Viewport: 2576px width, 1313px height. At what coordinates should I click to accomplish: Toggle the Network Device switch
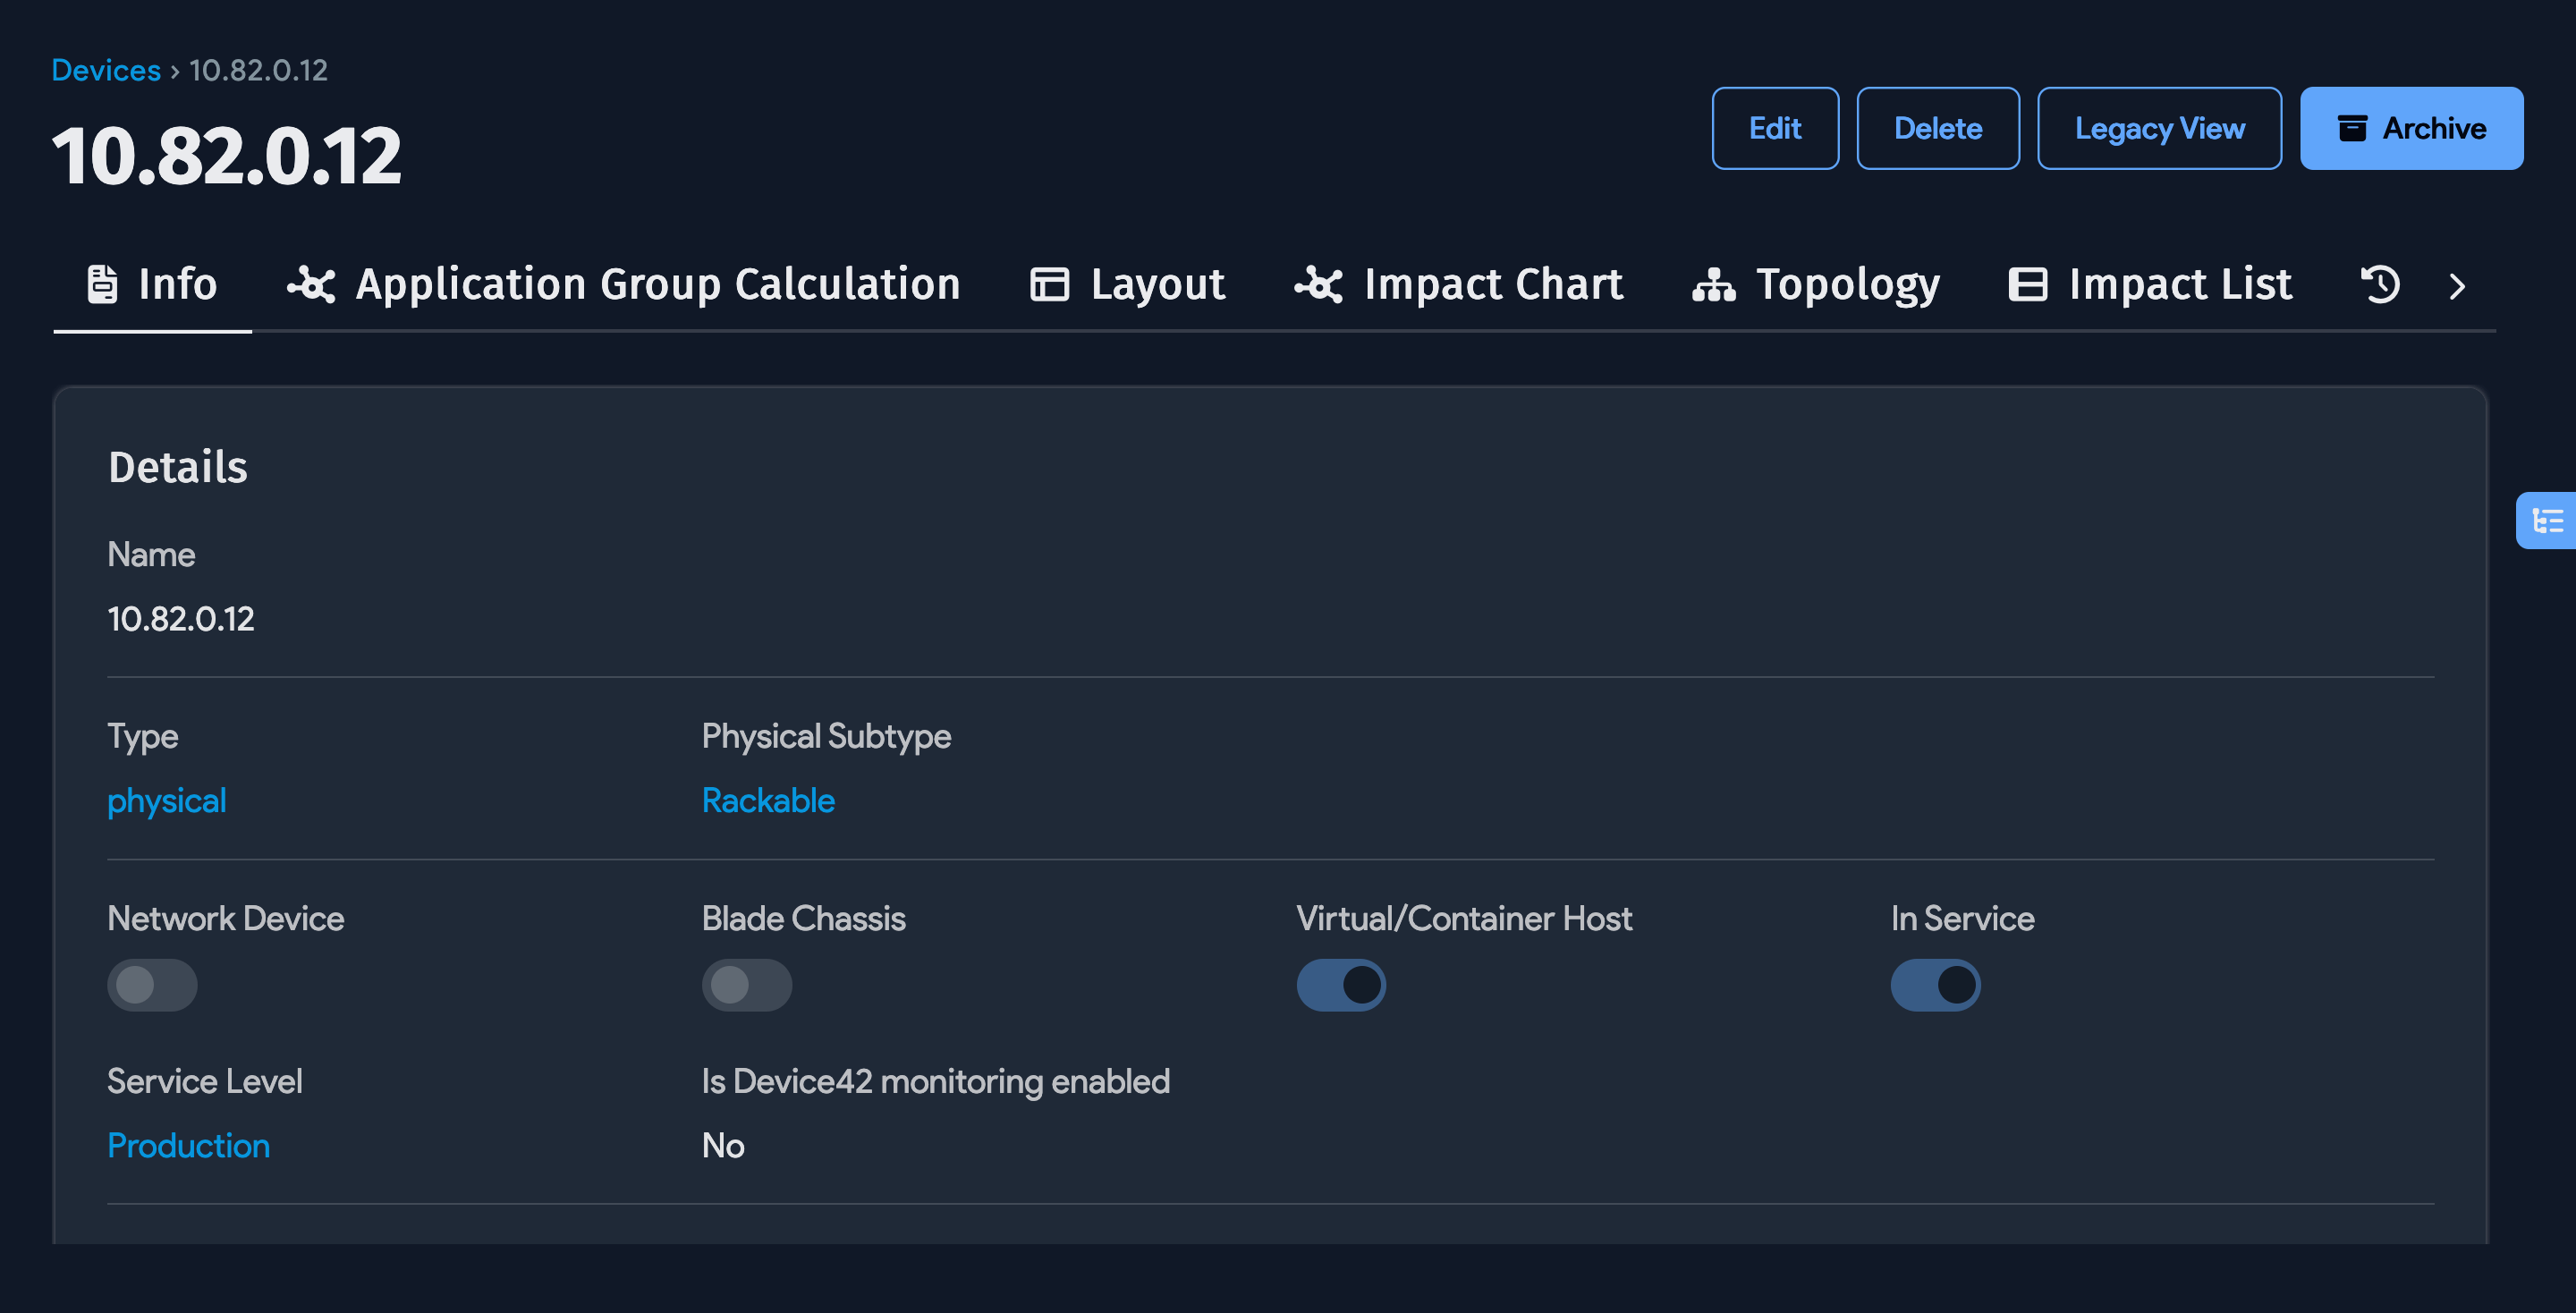click(152, 985)
